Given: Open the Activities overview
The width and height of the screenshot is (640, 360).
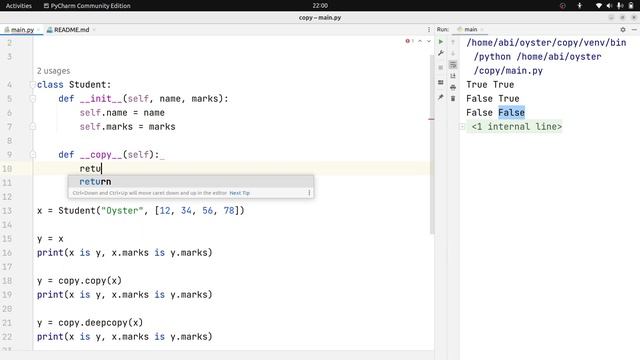Looking at the screenshot, I should coord(19,6).
